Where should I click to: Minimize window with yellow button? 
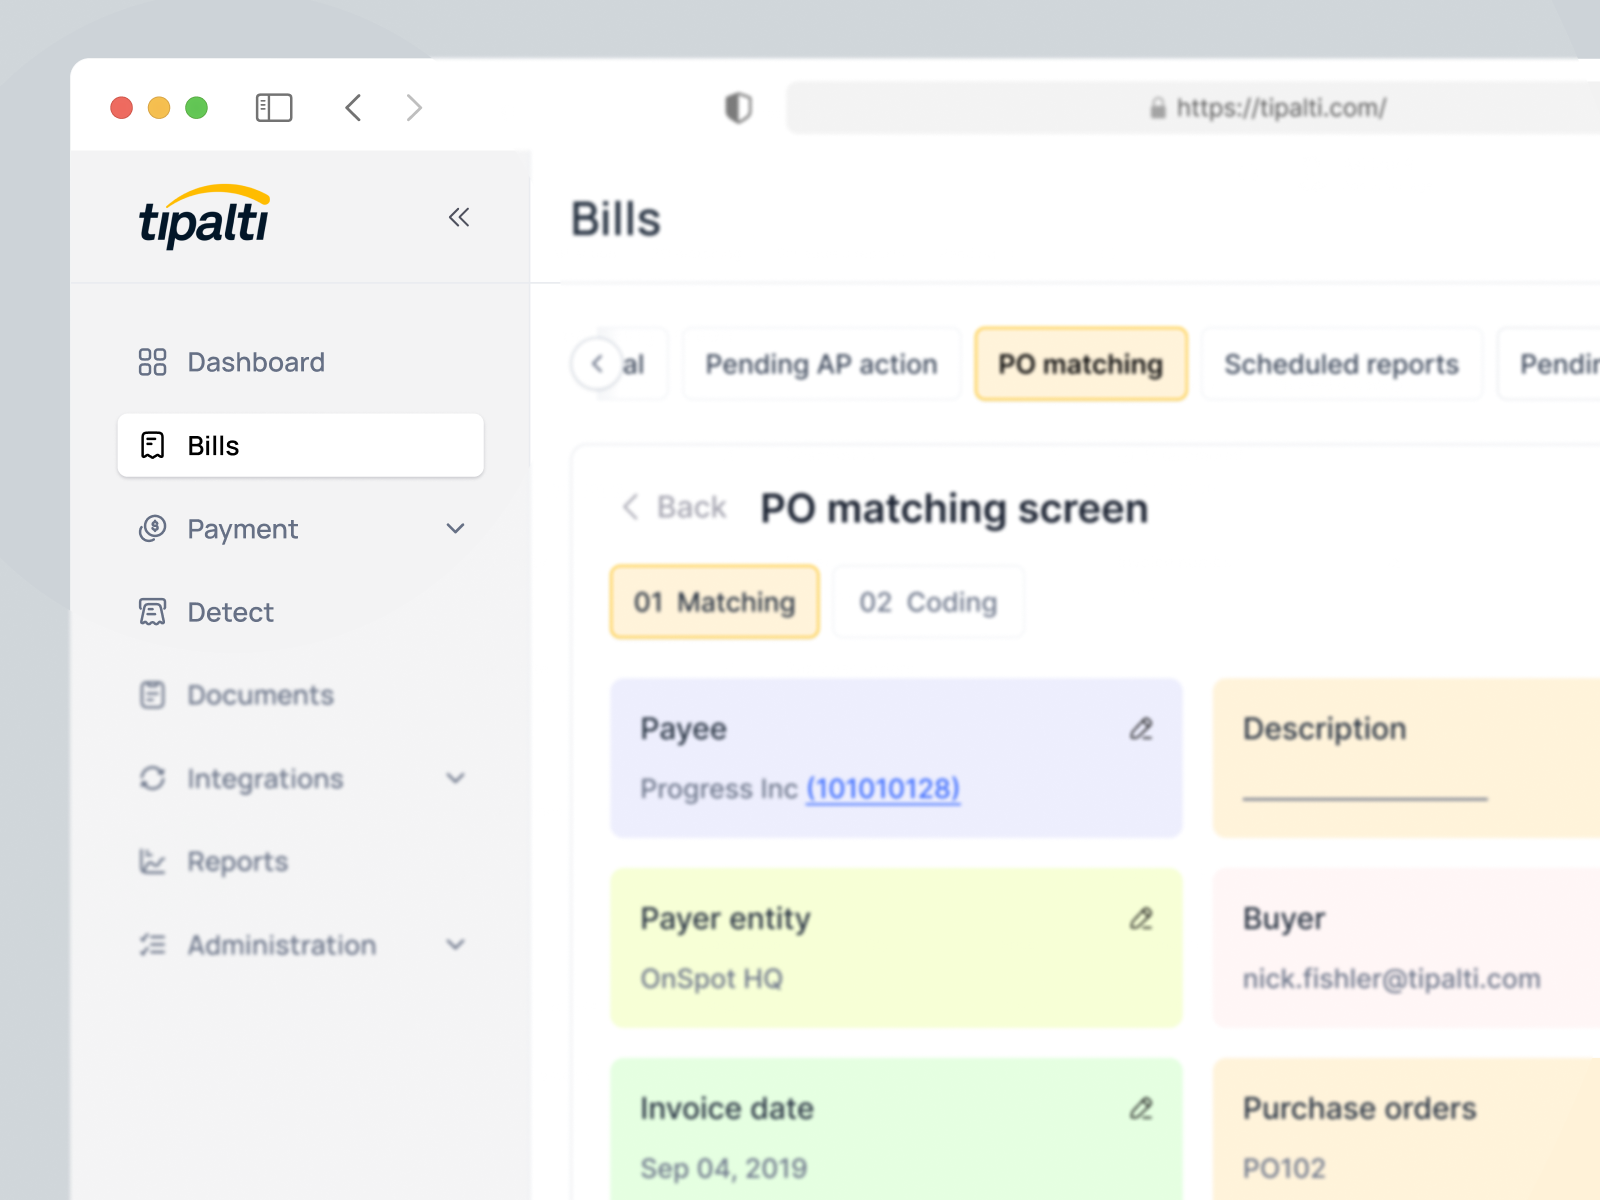click(159, 107)
